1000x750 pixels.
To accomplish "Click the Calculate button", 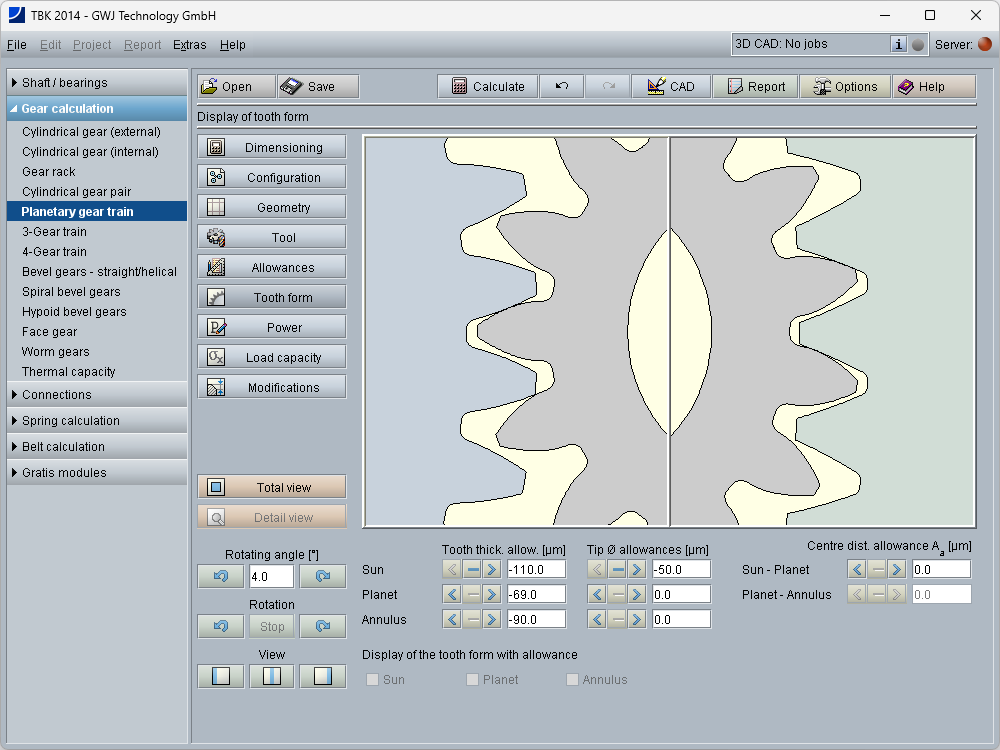I will (x=488, y=87).
